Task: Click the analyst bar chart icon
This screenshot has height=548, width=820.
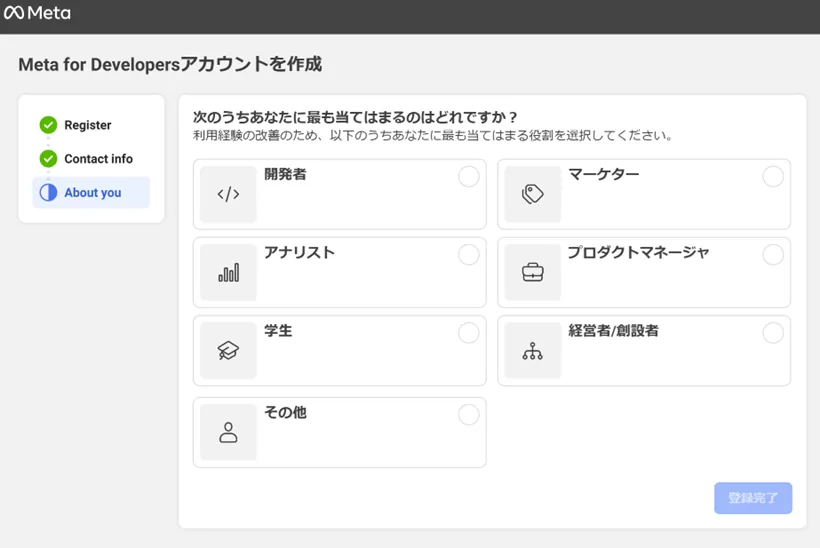Action: (x=229, y=272)
